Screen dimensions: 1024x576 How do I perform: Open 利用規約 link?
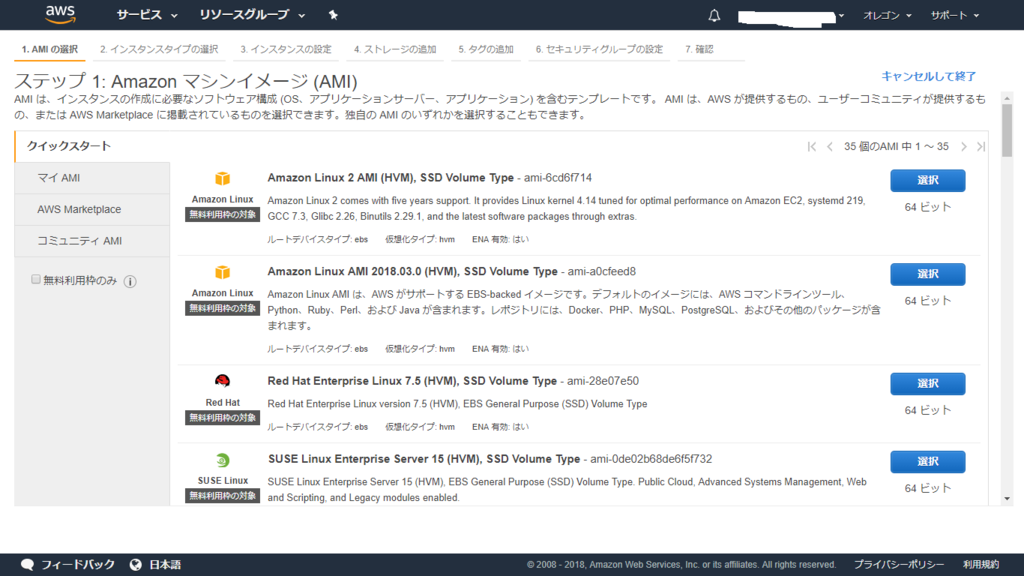tap(981, 565)
